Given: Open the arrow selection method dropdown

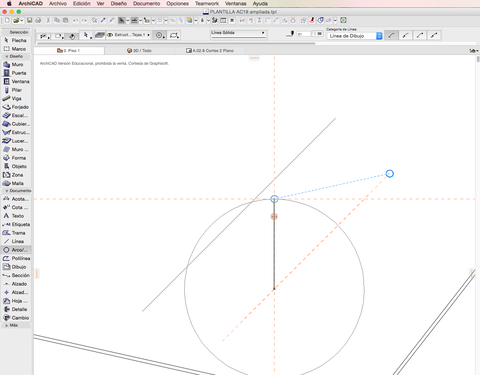Looking at the screenshot, I should click(x=86, y=35).
